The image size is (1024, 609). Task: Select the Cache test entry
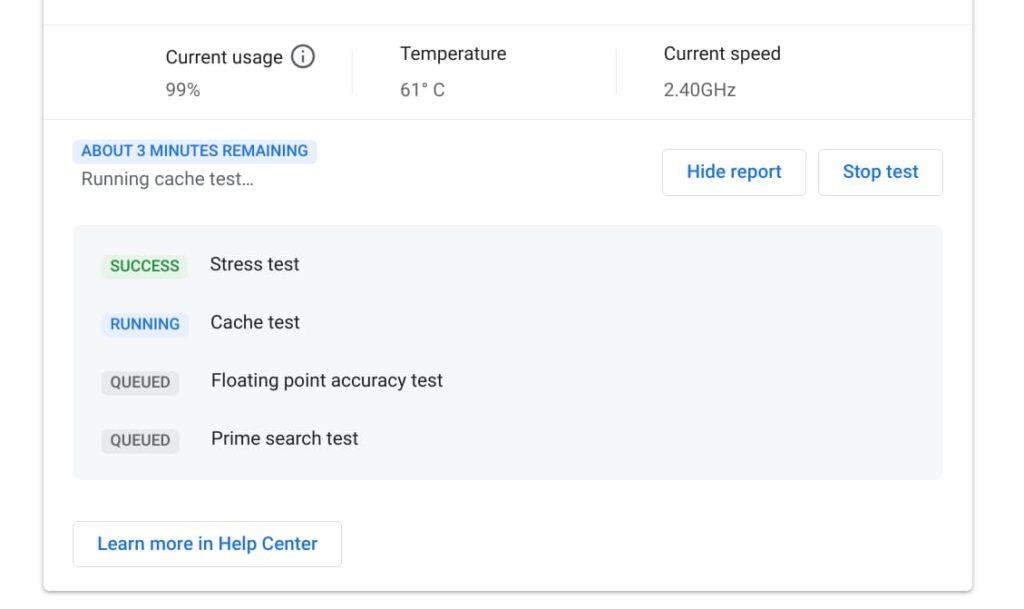coord(255,322)
